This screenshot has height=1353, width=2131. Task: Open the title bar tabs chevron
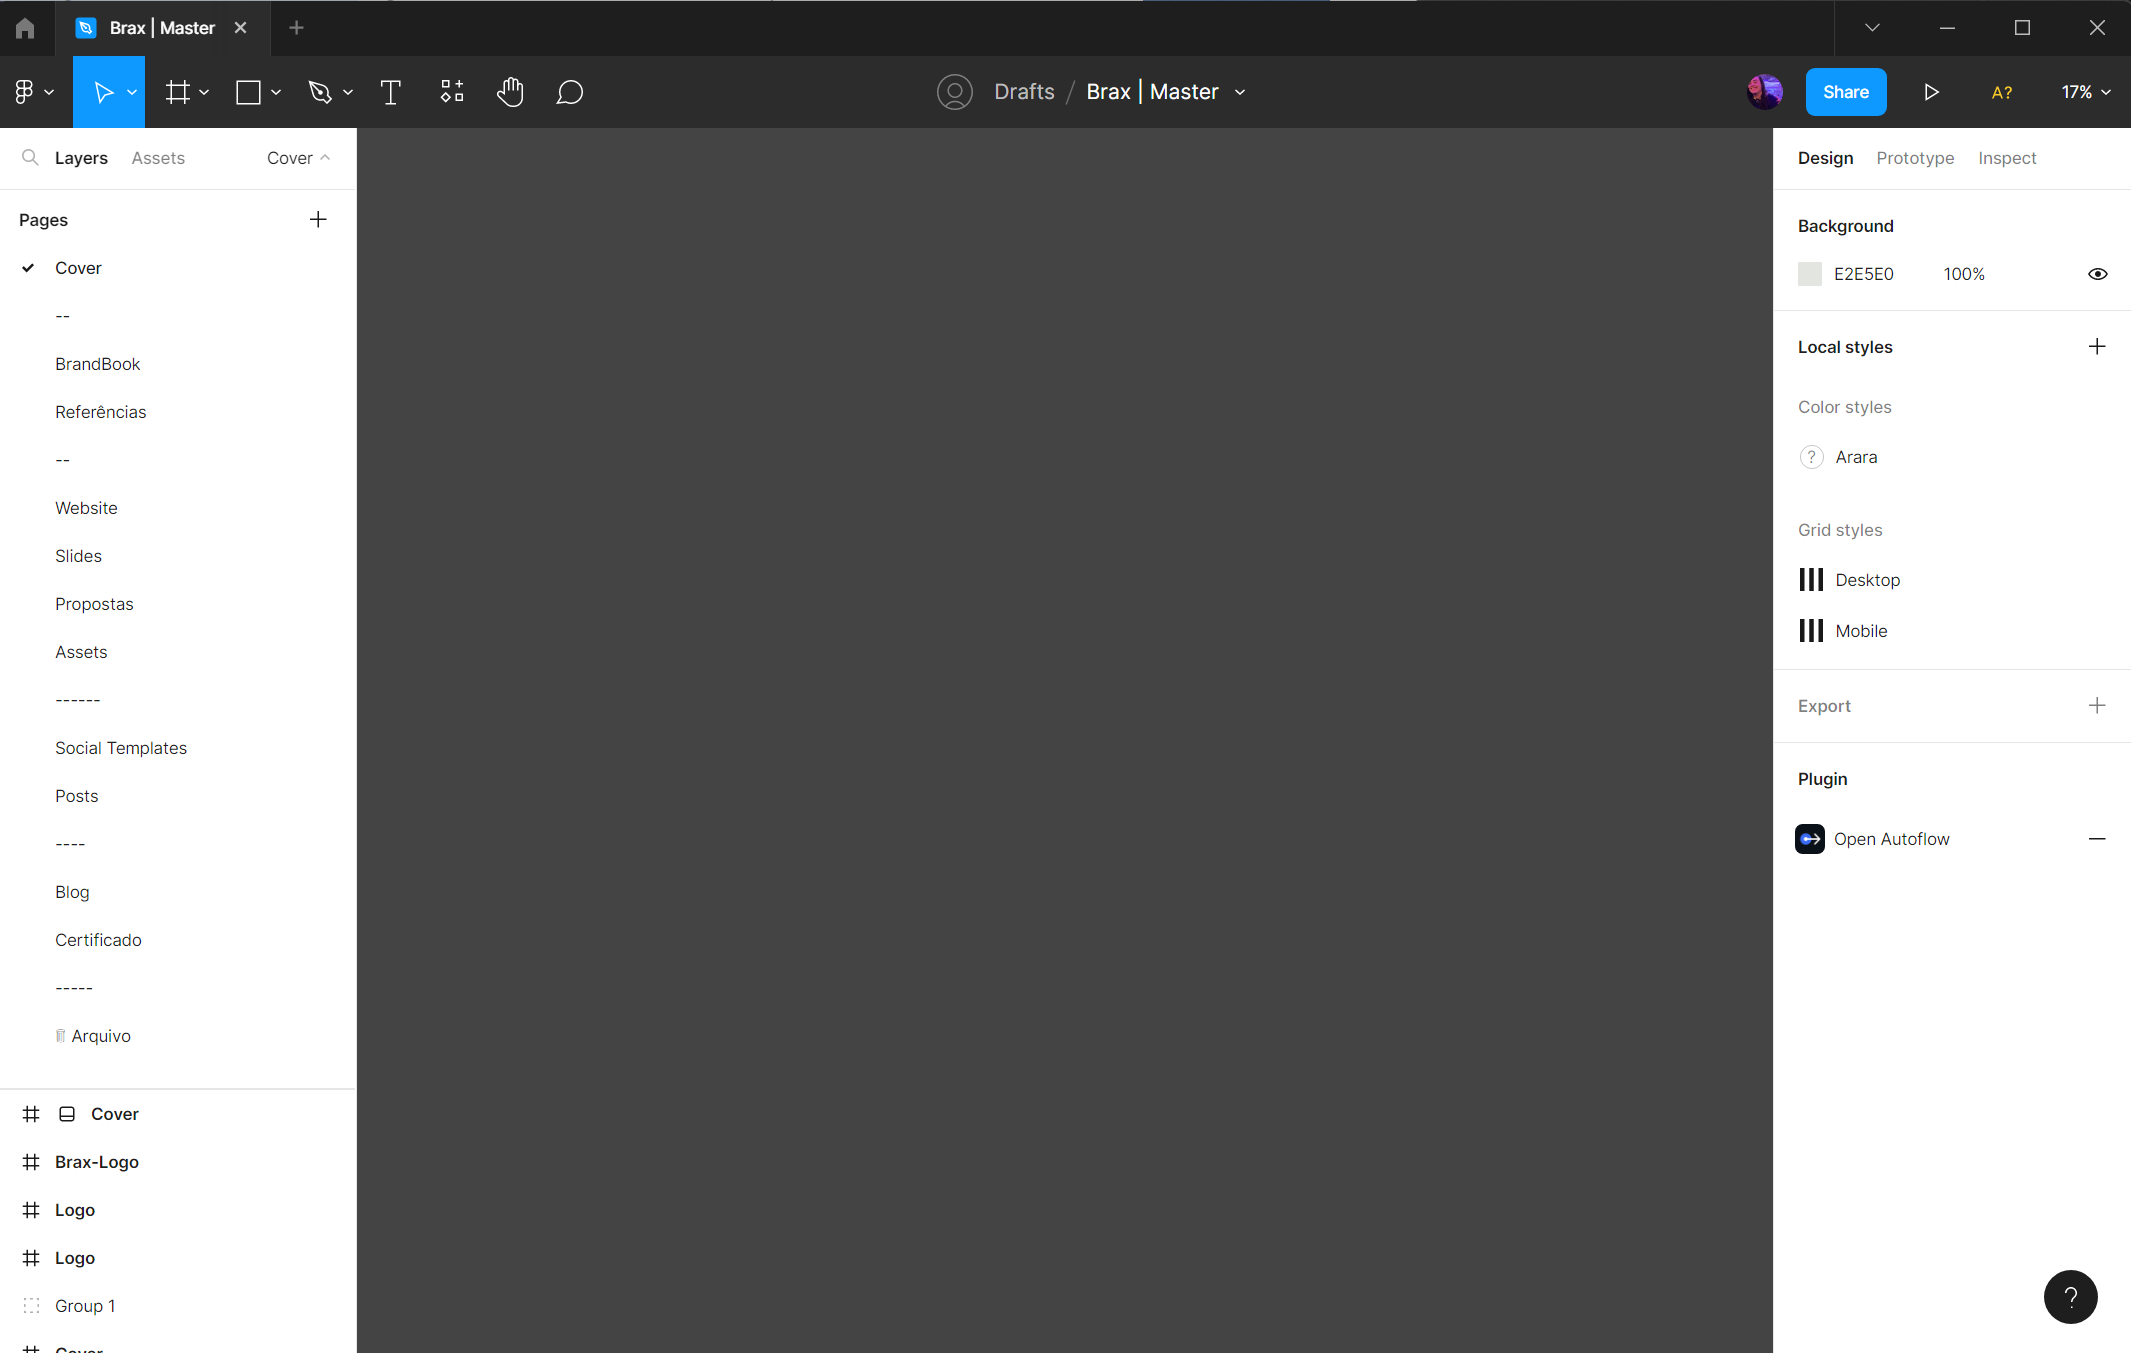click(x=1872, y=28)
